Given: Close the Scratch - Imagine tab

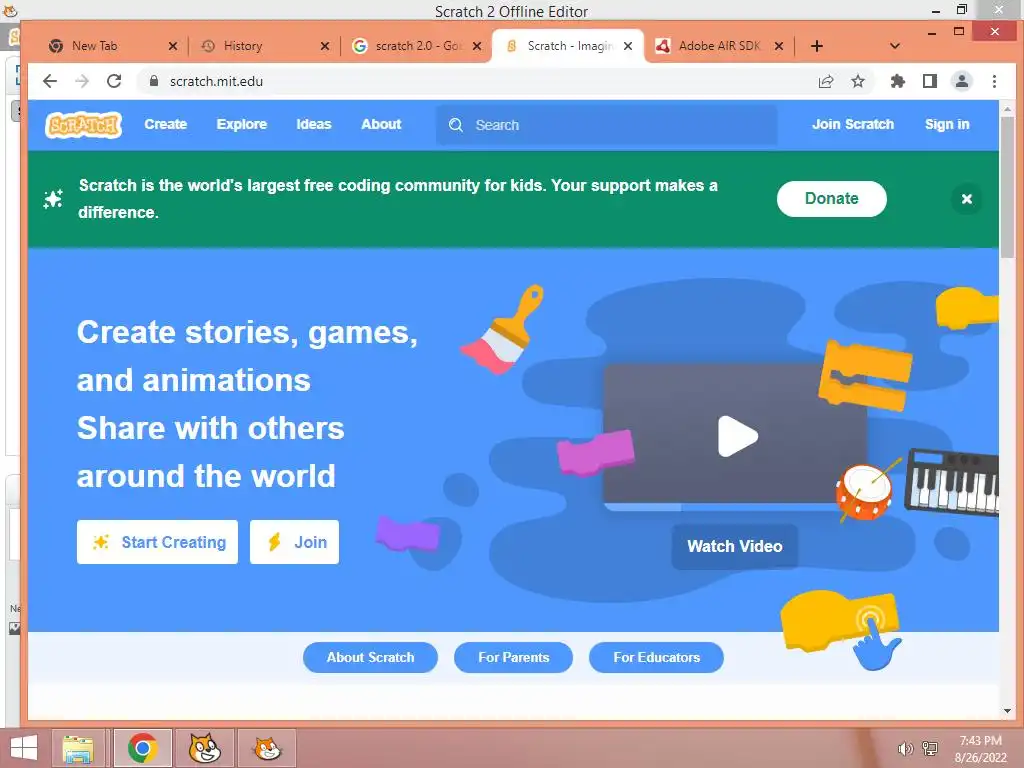Looking at the screenshot, I should [628, 46].
